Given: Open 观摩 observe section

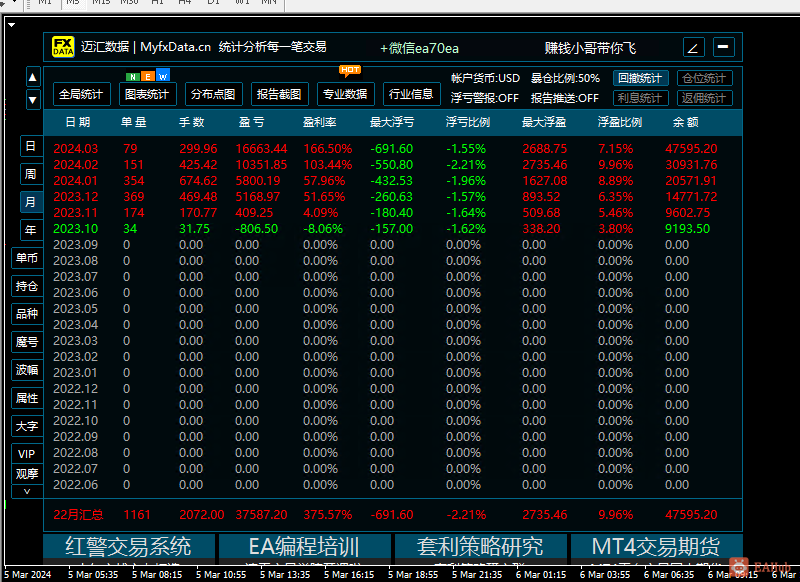Looking at the screenshot, I should click(27, 474).
